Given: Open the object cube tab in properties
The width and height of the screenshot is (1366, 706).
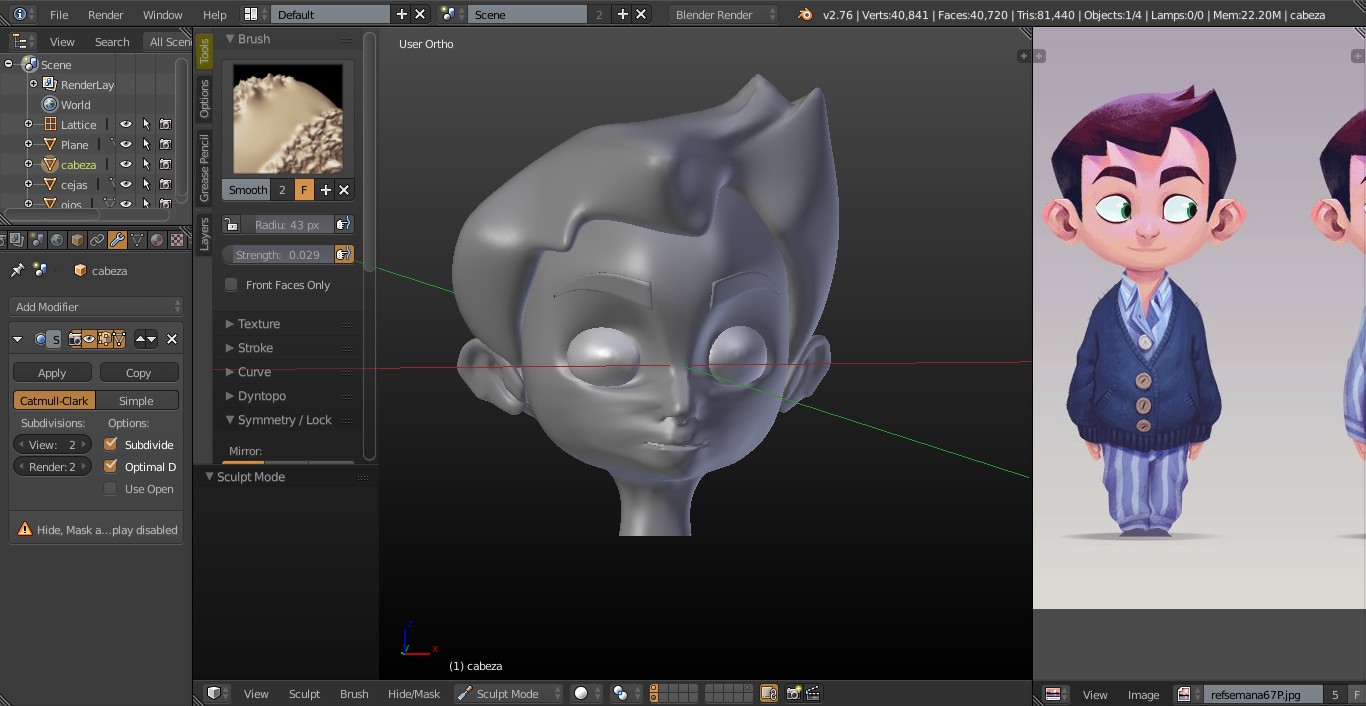Looking at the screenshot, I should click(x=77, y=240).
